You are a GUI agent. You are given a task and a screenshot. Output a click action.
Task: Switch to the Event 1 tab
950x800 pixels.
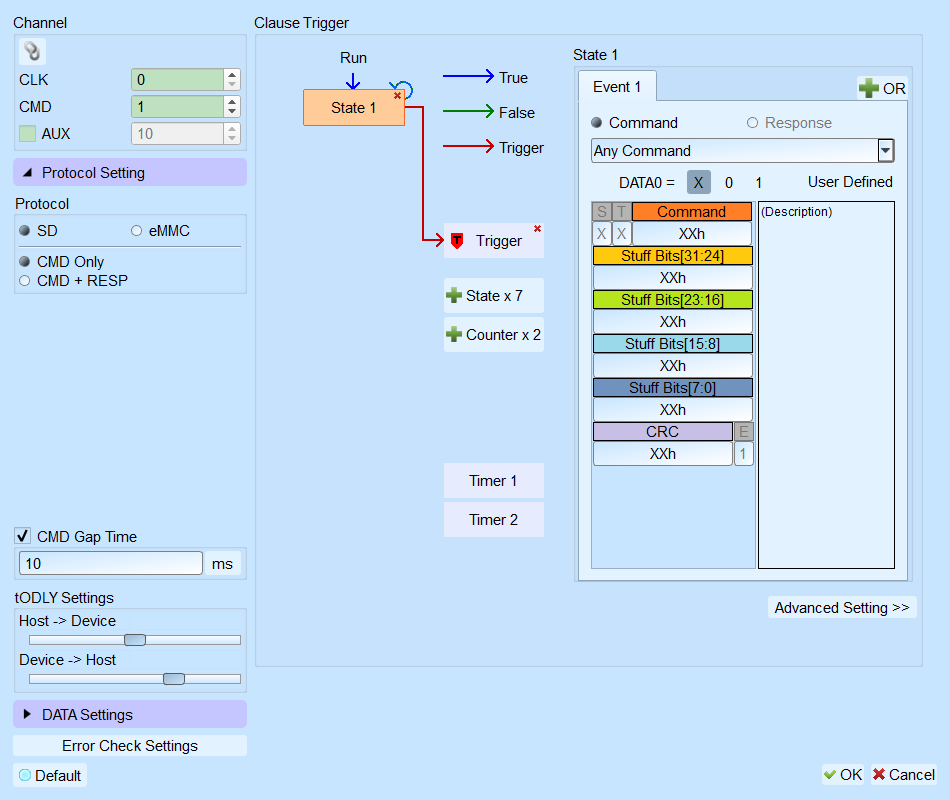[x=617, y=87]
